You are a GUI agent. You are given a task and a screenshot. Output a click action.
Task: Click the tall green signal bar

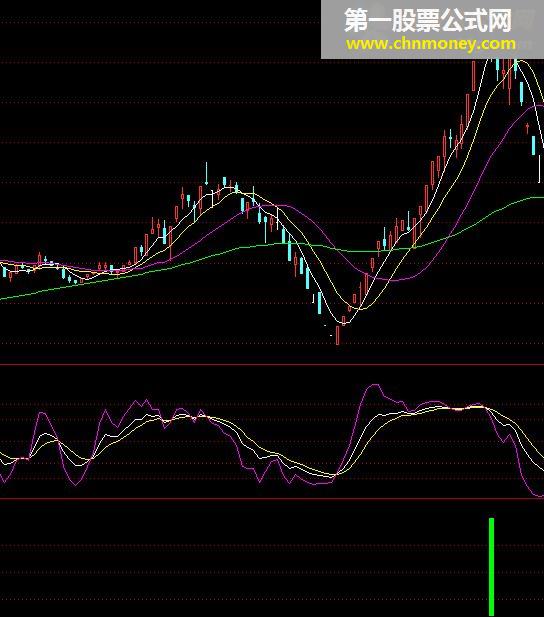[491, 566]
